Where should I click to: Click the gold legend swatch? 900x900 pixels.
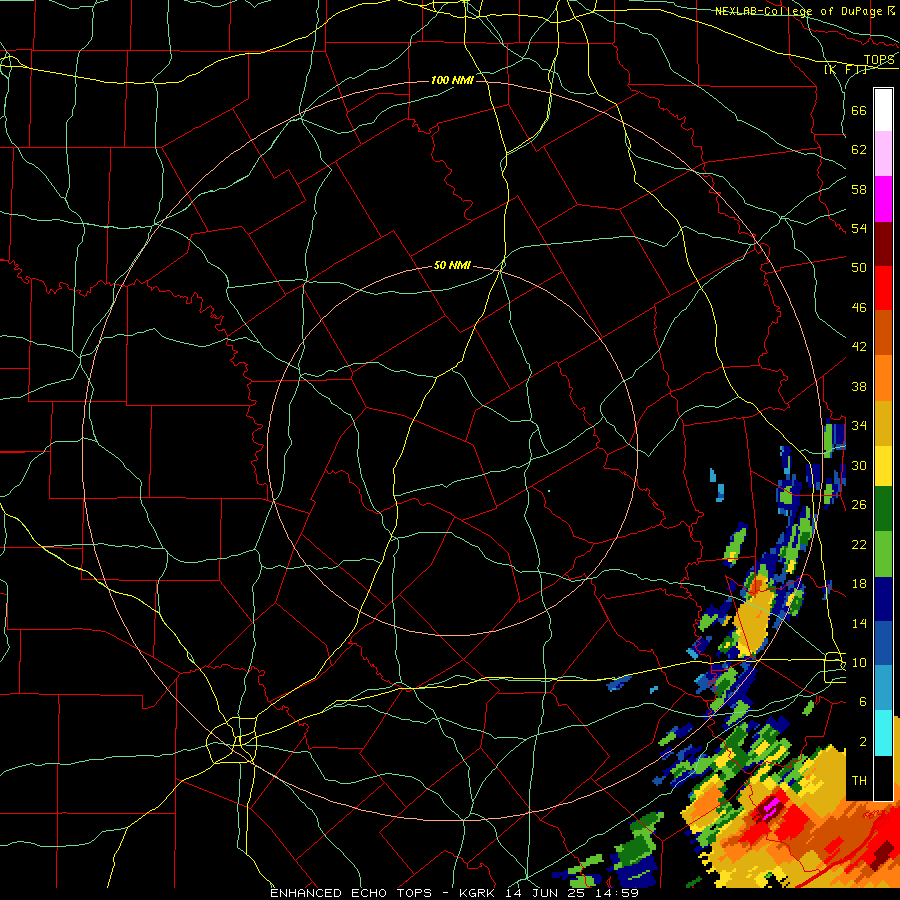(883, 422)
